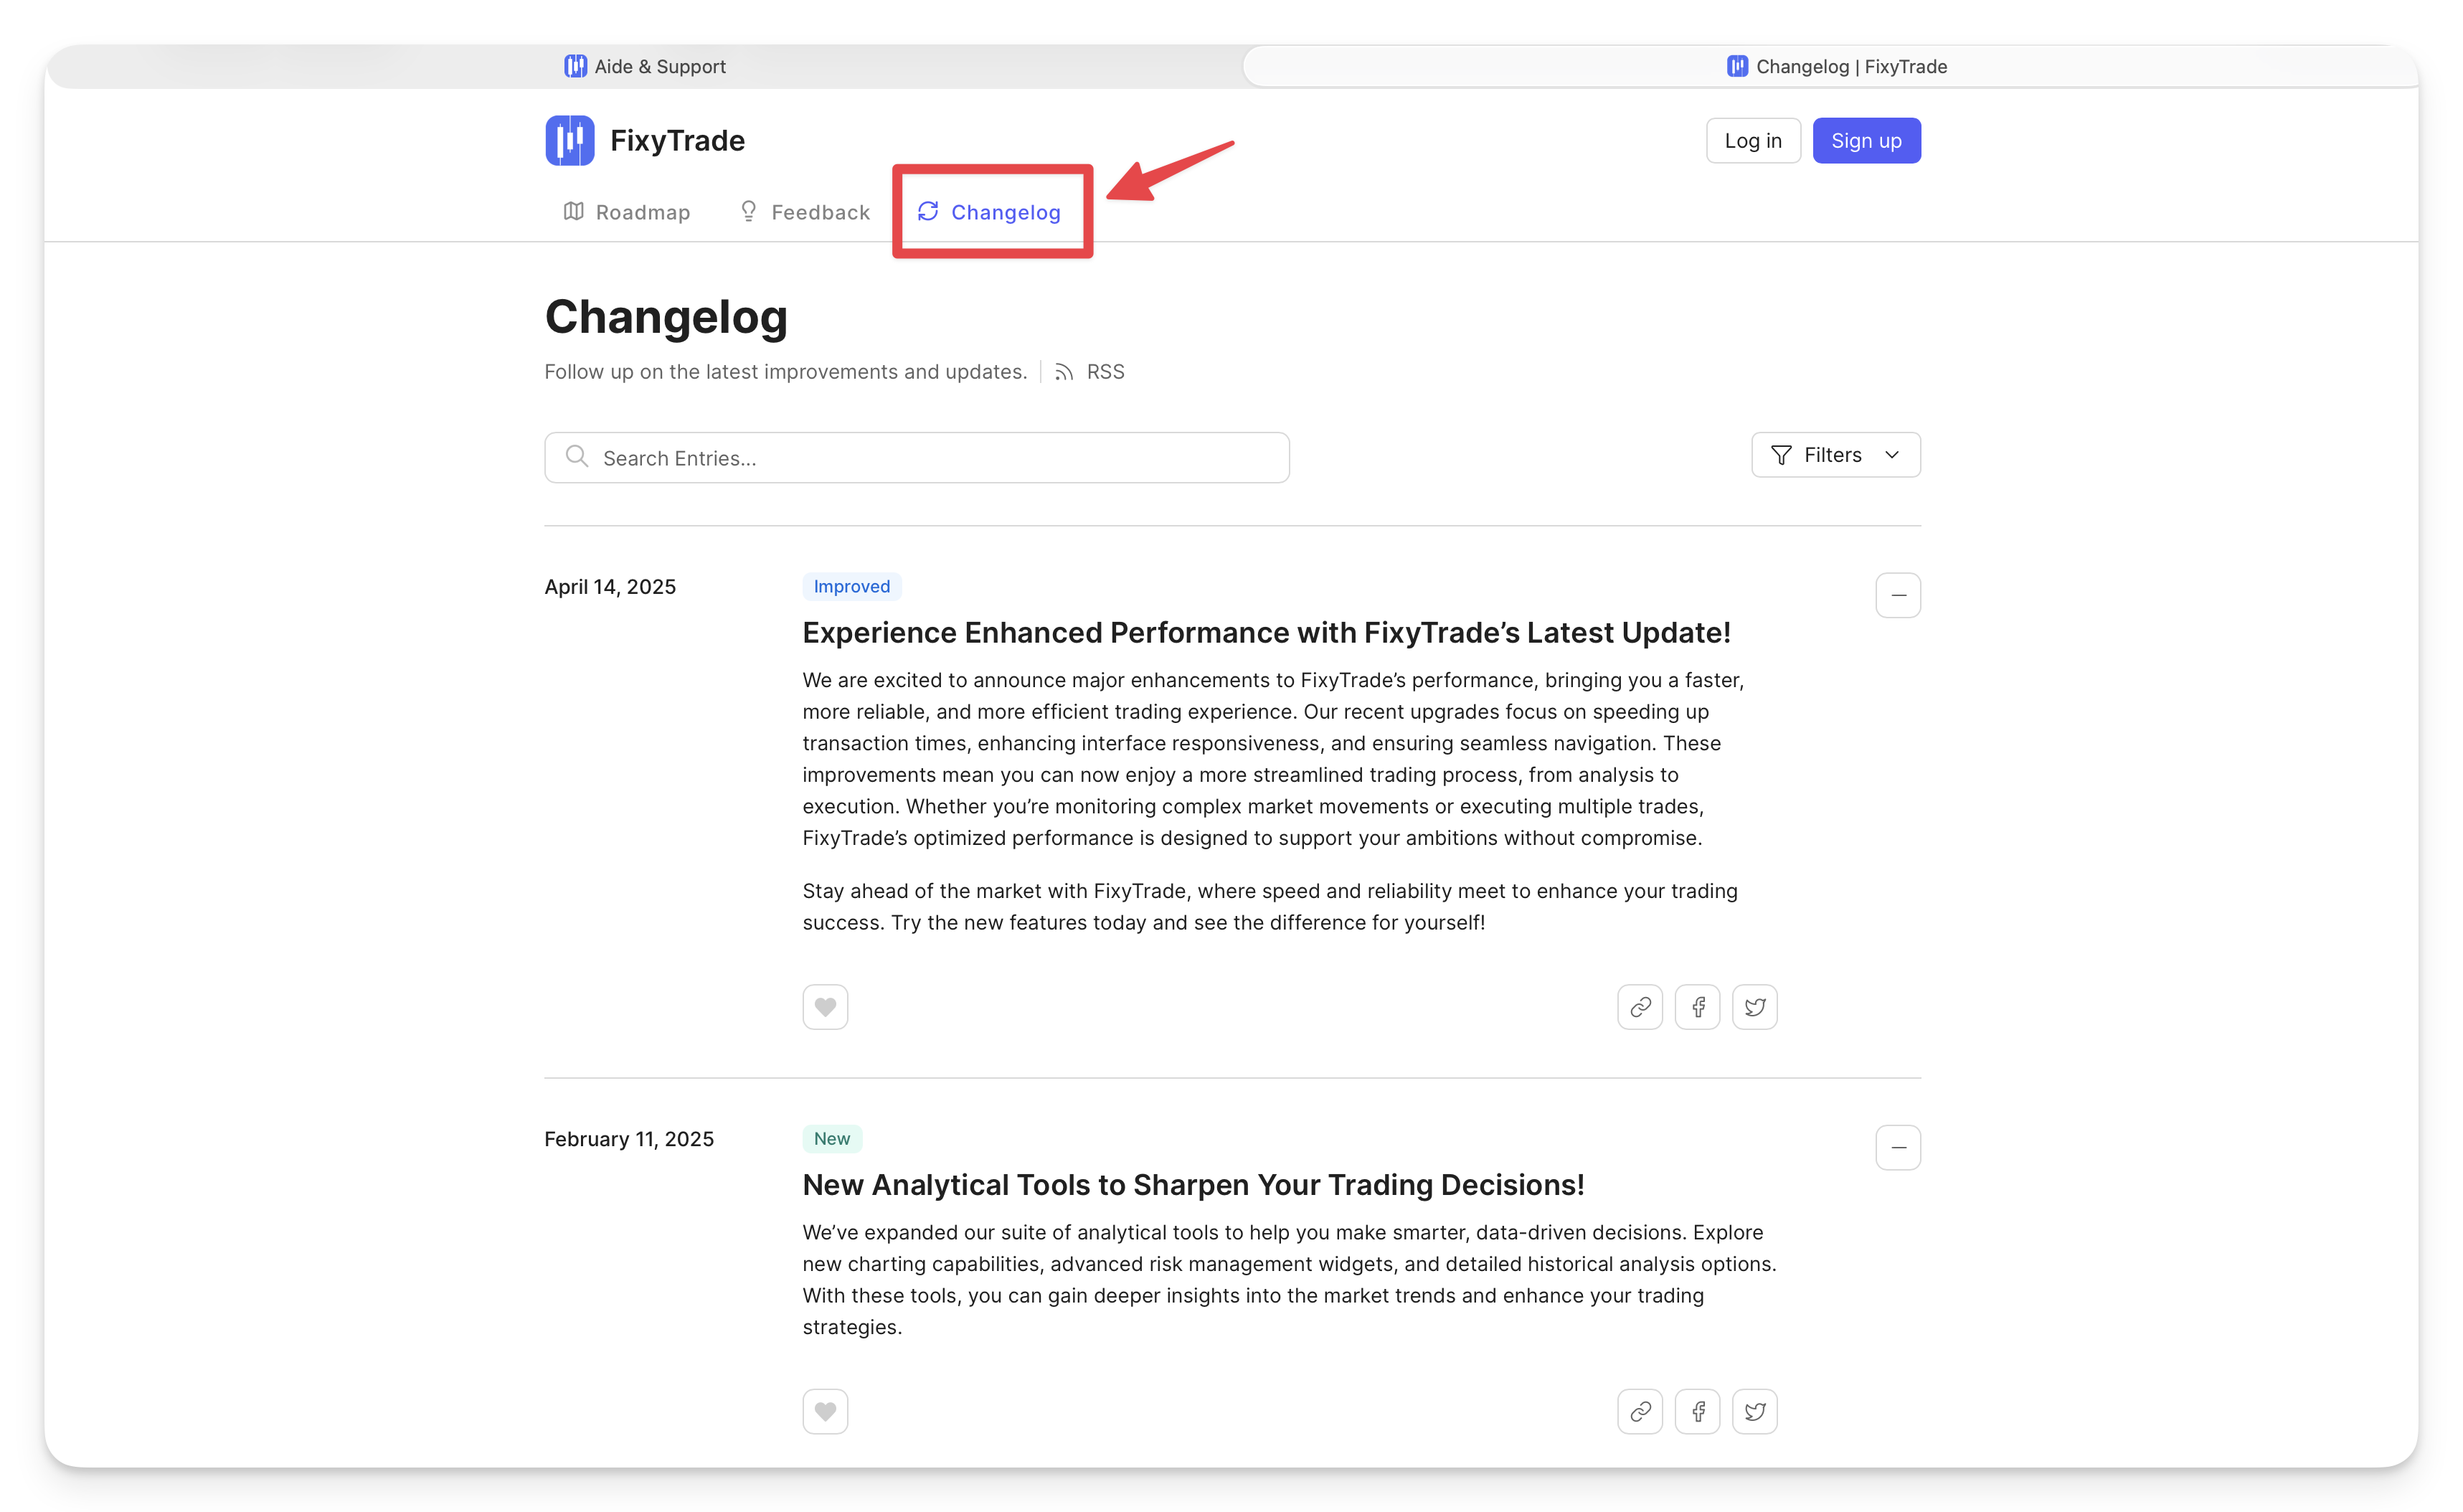Share April 14 entry on Facebook
The width and height of the screenshot is (2463, 1512).
1697,1007
